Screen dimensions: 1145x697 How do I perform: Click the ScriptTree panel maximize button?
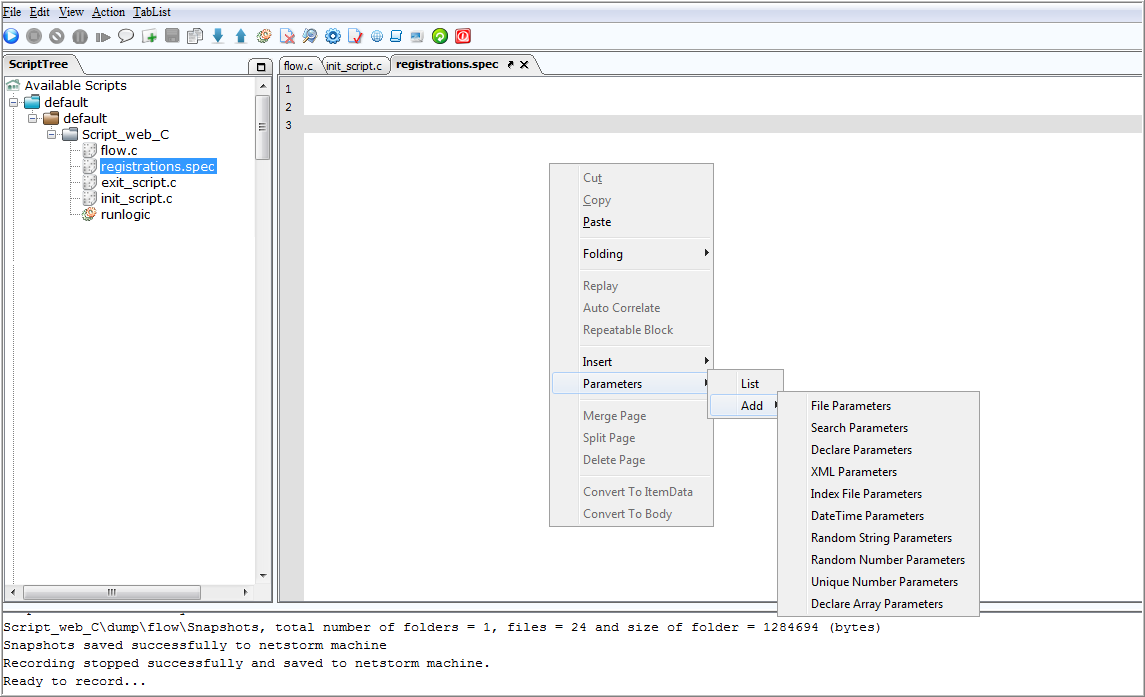coord(261,66)
